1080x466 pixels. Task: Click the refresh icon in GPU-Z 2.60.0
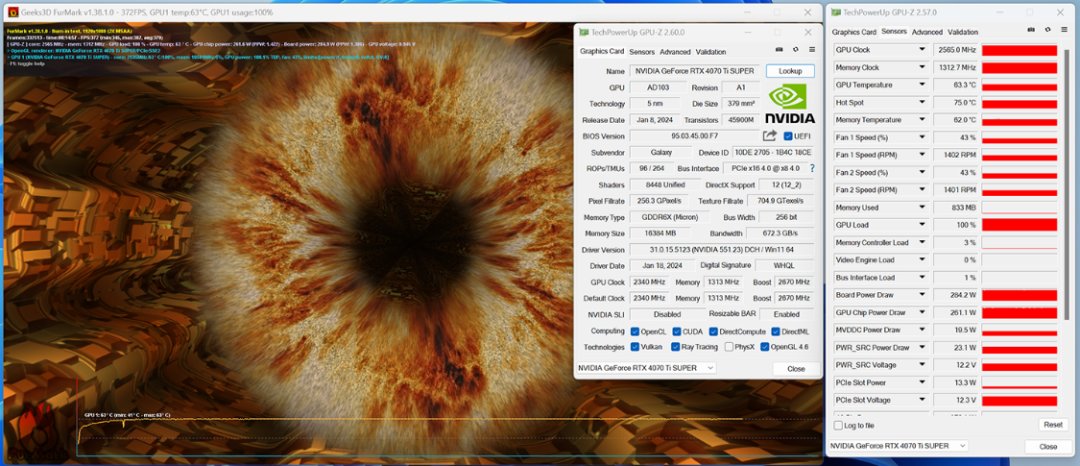(x=796, y=50)
